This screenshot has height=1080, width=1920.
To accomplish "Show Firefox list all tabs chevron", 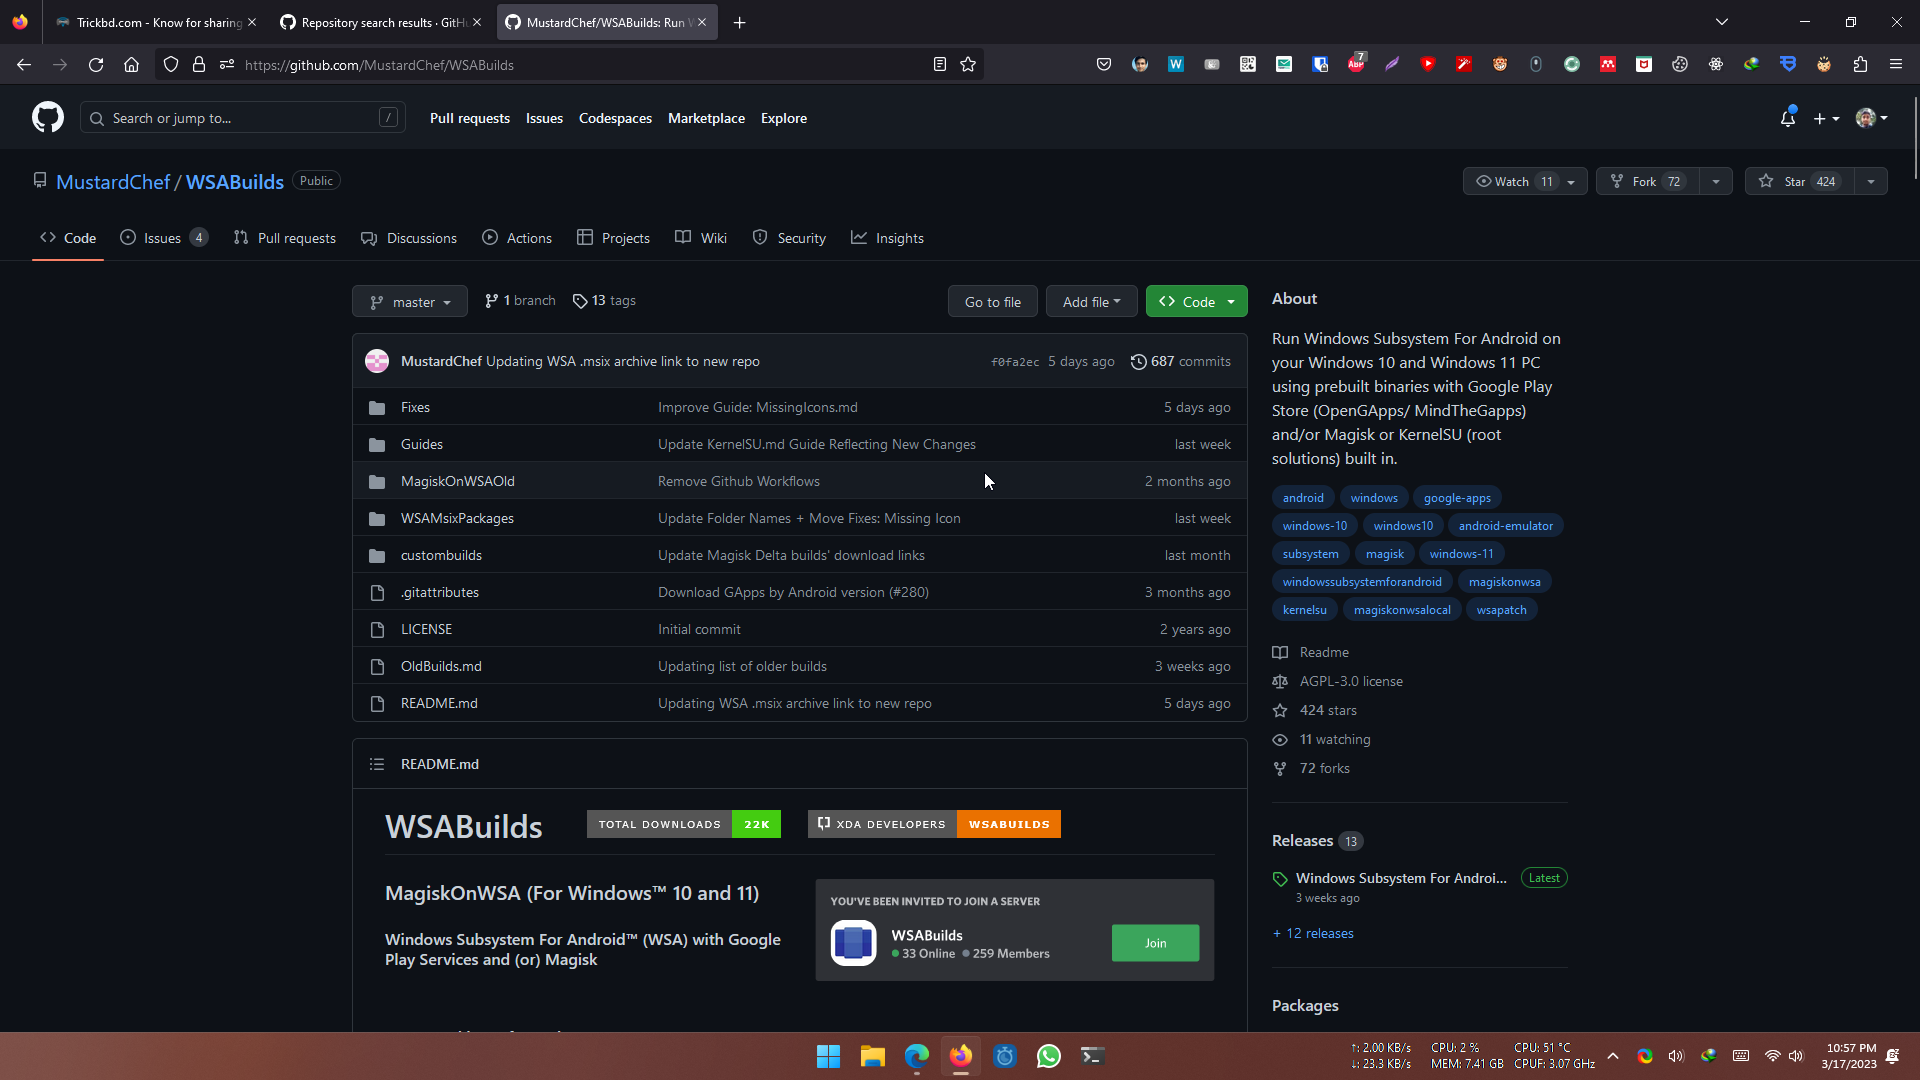I will click(x=1722, y=22).
